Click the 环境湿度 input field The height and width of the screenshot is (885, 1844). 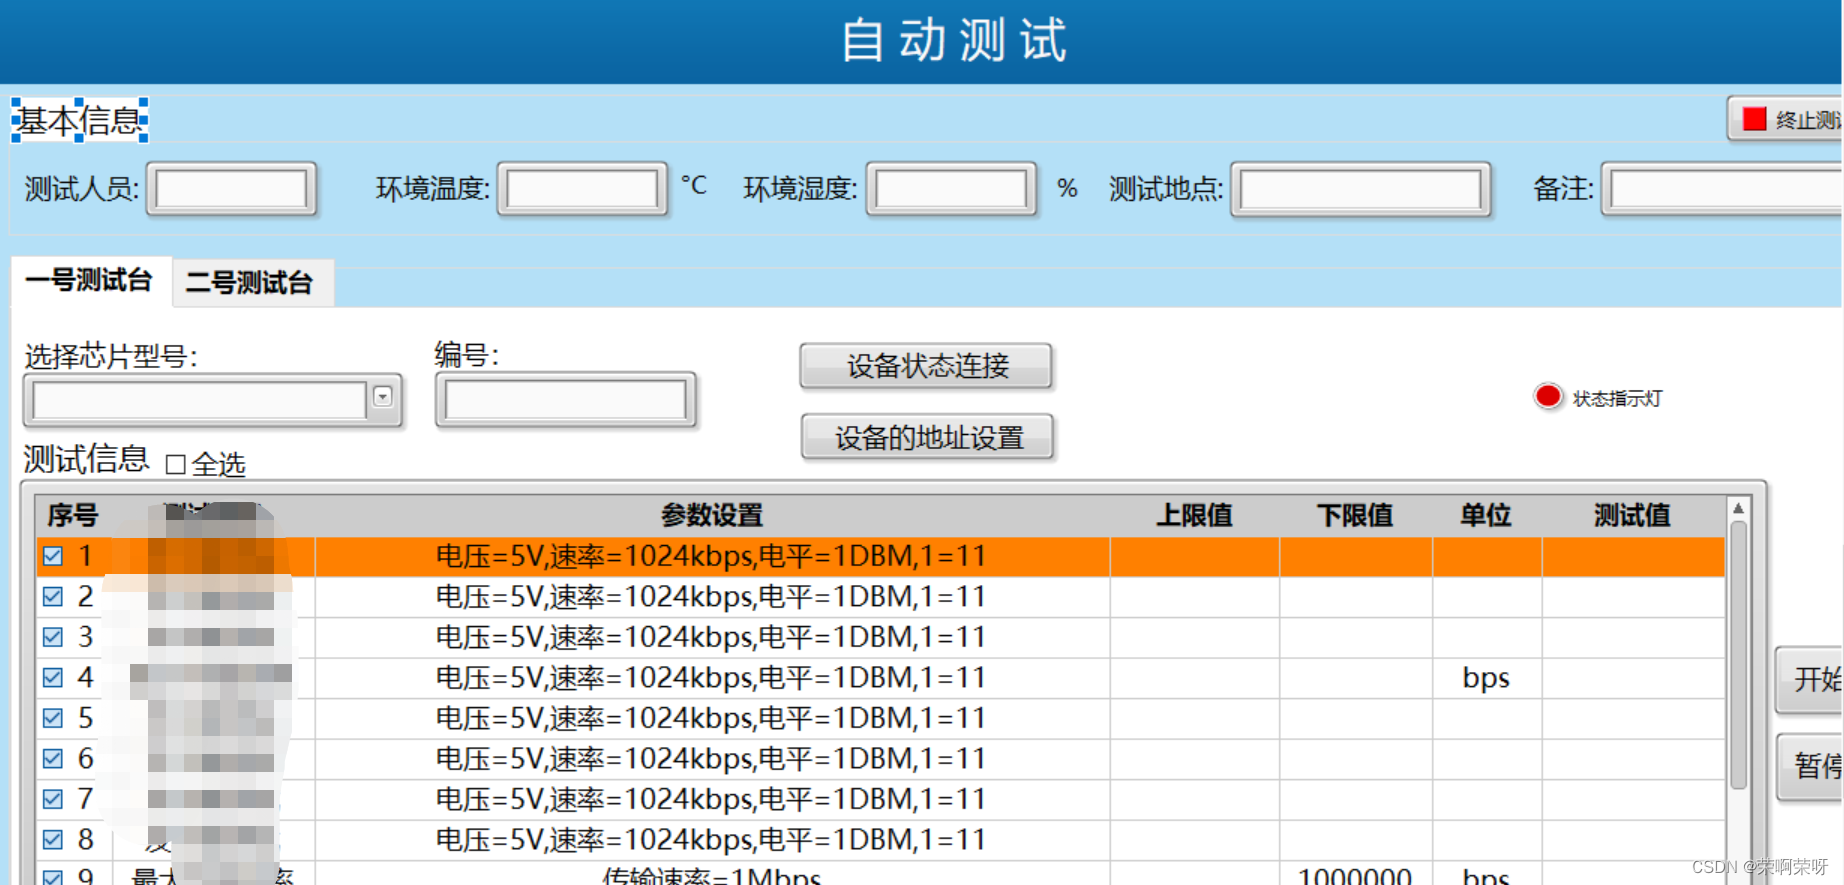point(951,189)
